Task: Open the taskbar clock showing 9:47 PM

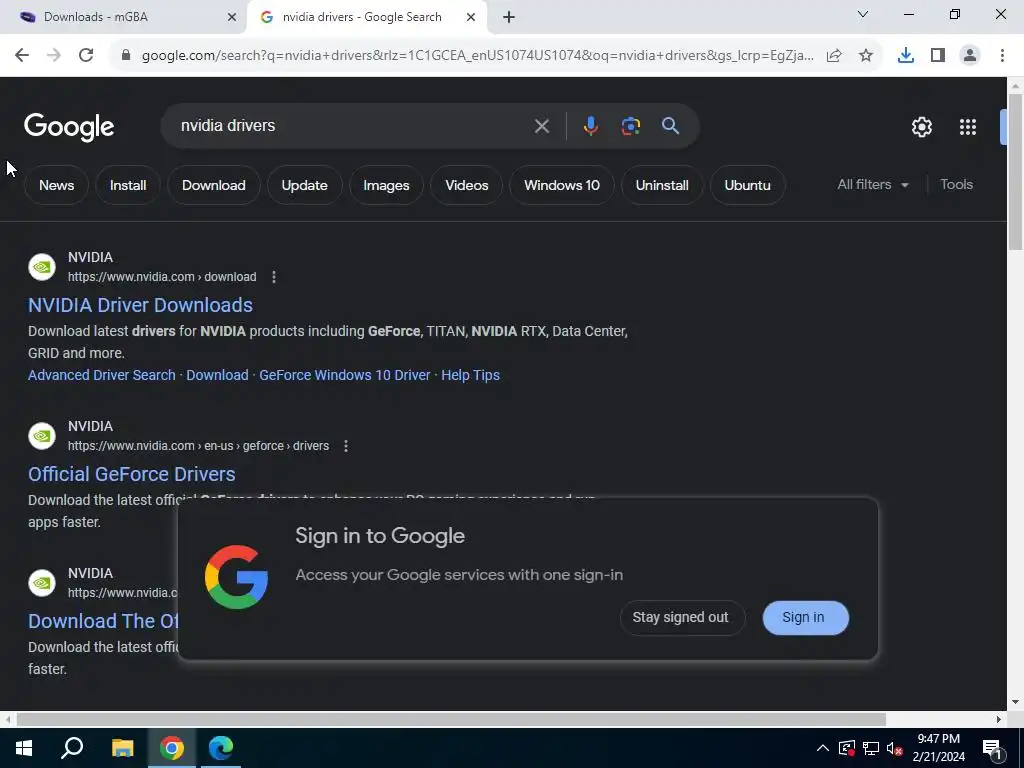Action: [x=938, y=748]
